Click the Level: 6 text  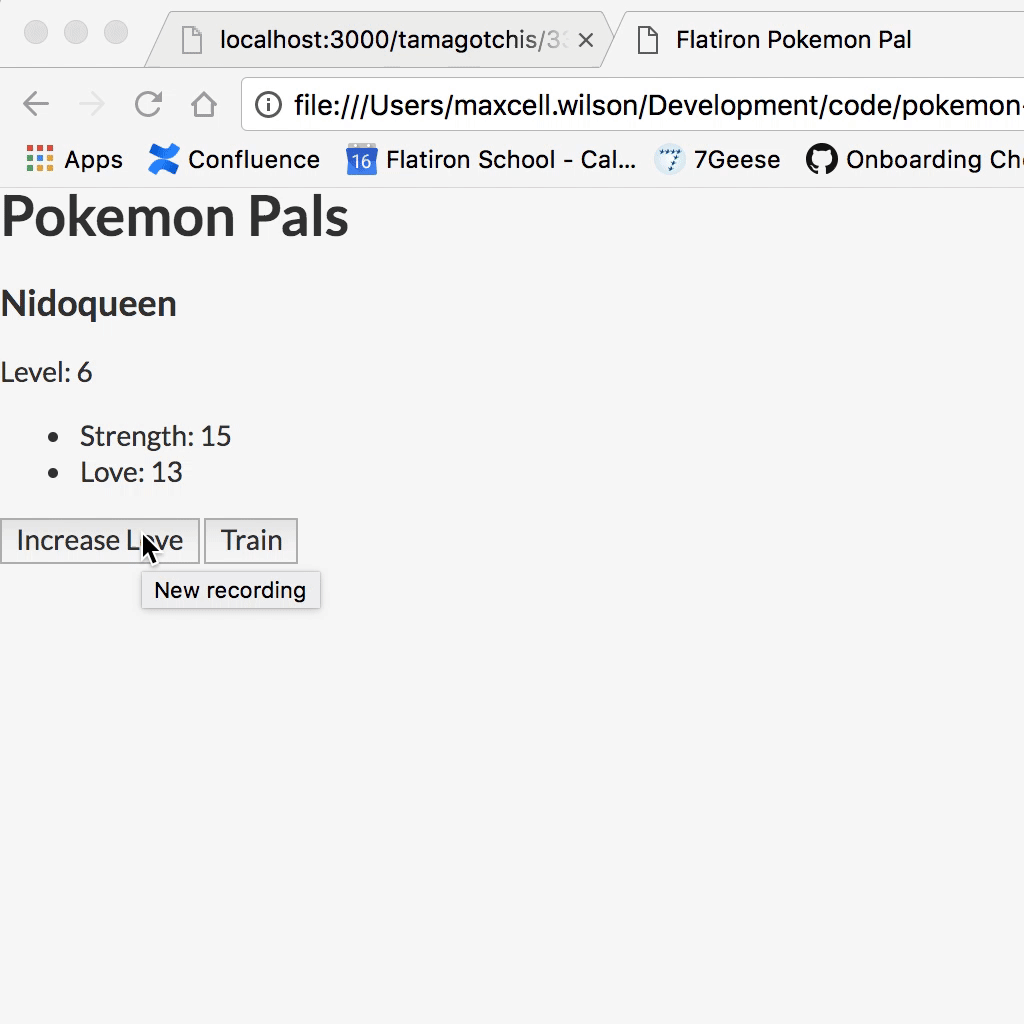coord(46,372)
